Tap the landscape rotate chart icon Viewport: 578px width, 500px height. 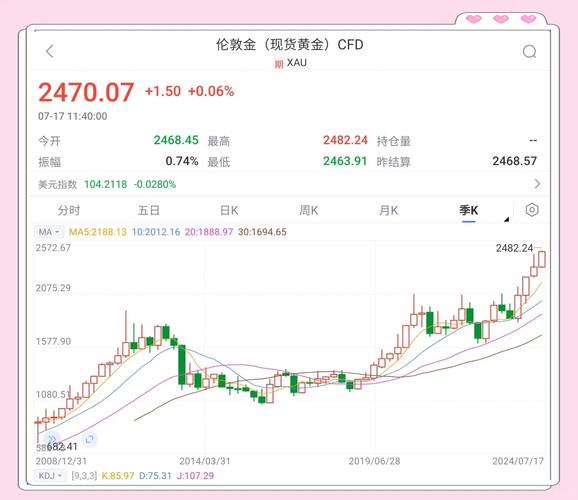tap(90, 439)
